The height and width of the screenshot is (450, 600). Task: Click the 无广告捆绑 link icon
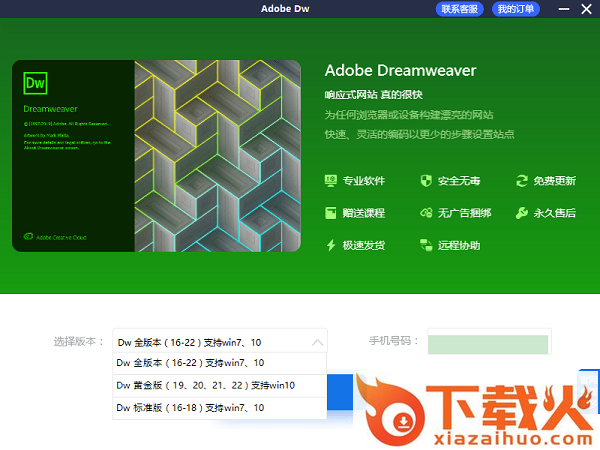tap(425, 213)
